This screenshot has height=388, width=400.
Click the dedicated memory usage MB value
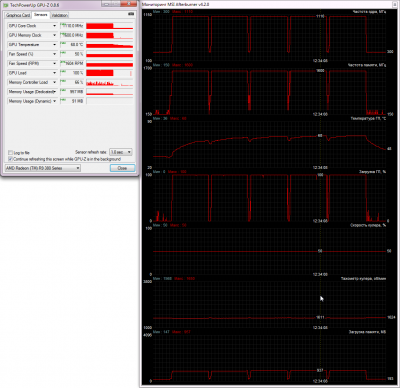(x=72, y=91)
